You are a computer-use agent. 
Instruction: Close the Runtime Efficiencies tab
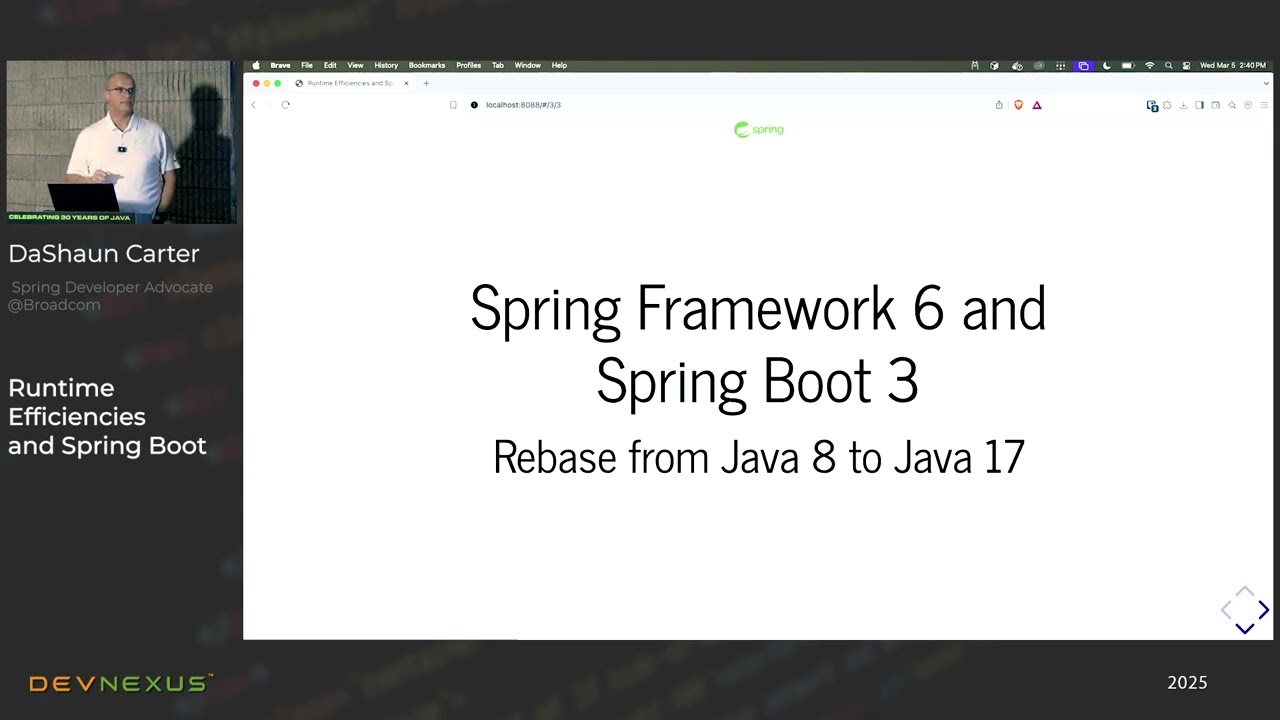tap(406, 83)
